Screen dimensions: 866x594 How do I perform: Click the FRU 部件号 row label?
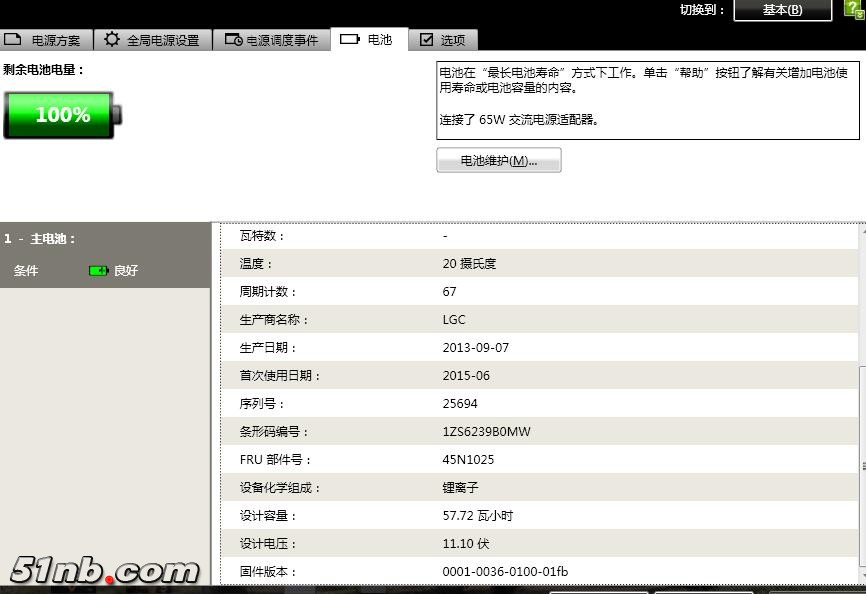click(x=275, y=460)
